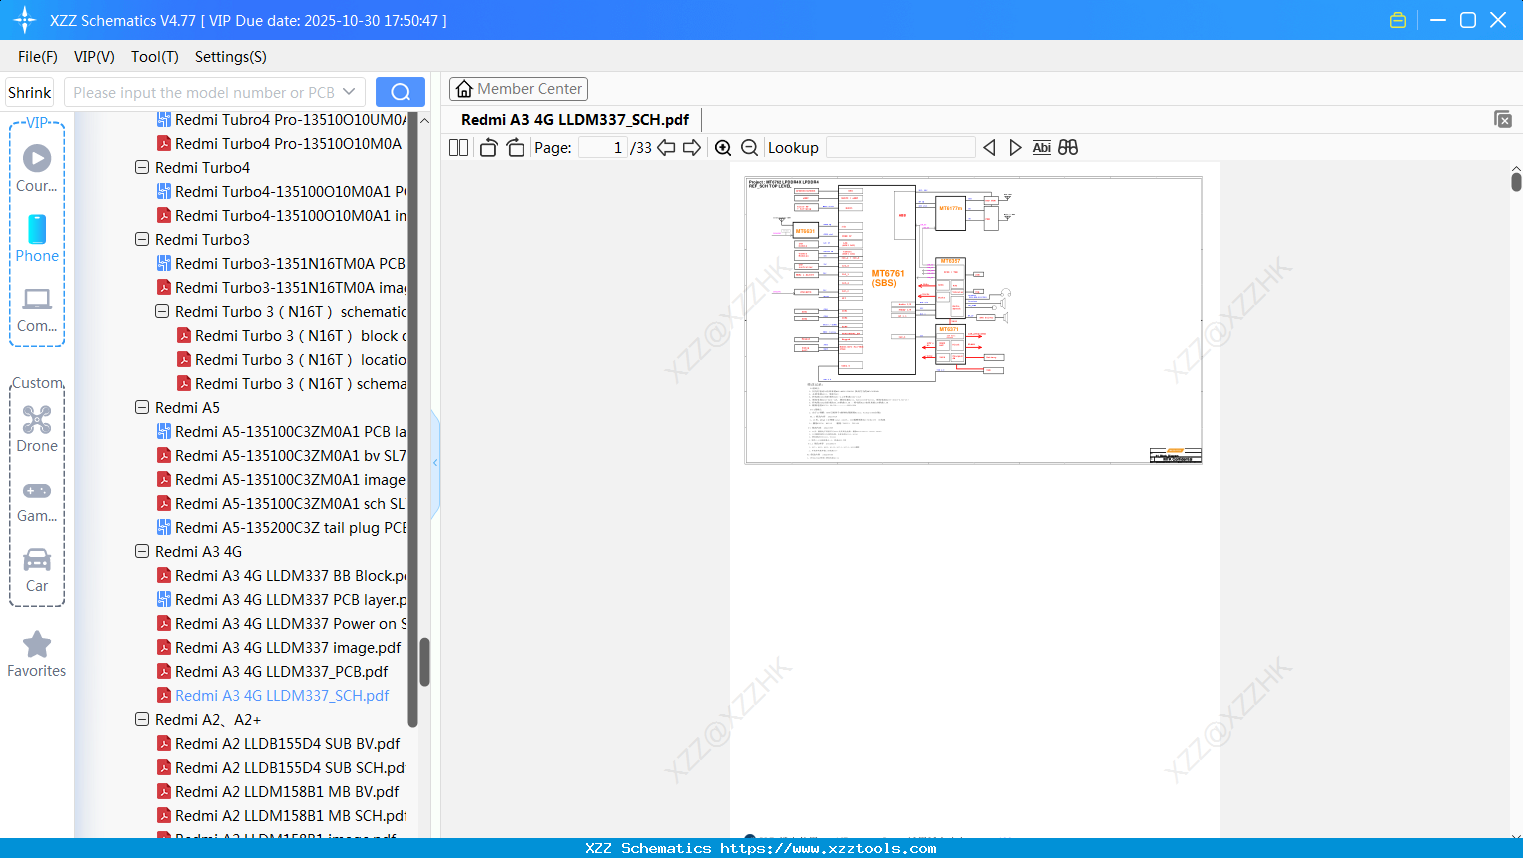This screenshot has width=1523, height=858.
Task: Open Redmi A3 4G LLDM337 Power on file
Action: point(291,624)
